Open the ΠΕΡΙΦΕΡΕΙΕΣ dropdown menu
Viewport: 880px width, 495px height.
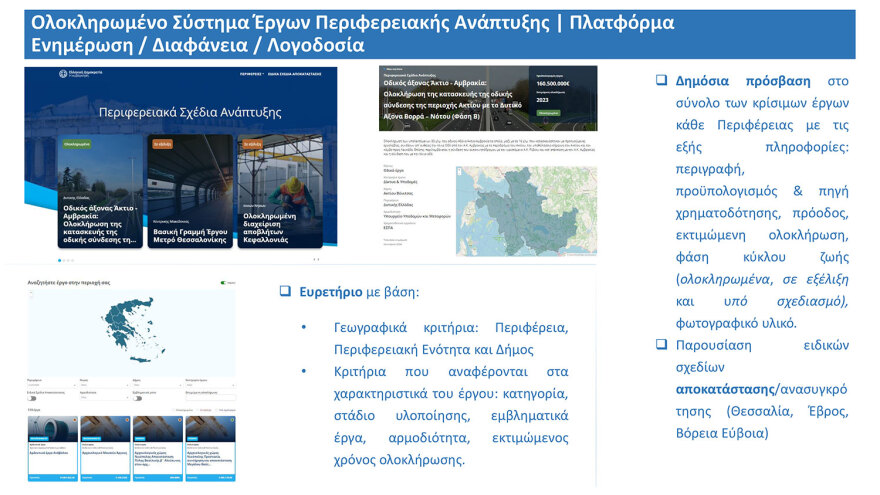pyautogui.click(x=251, y=74)
